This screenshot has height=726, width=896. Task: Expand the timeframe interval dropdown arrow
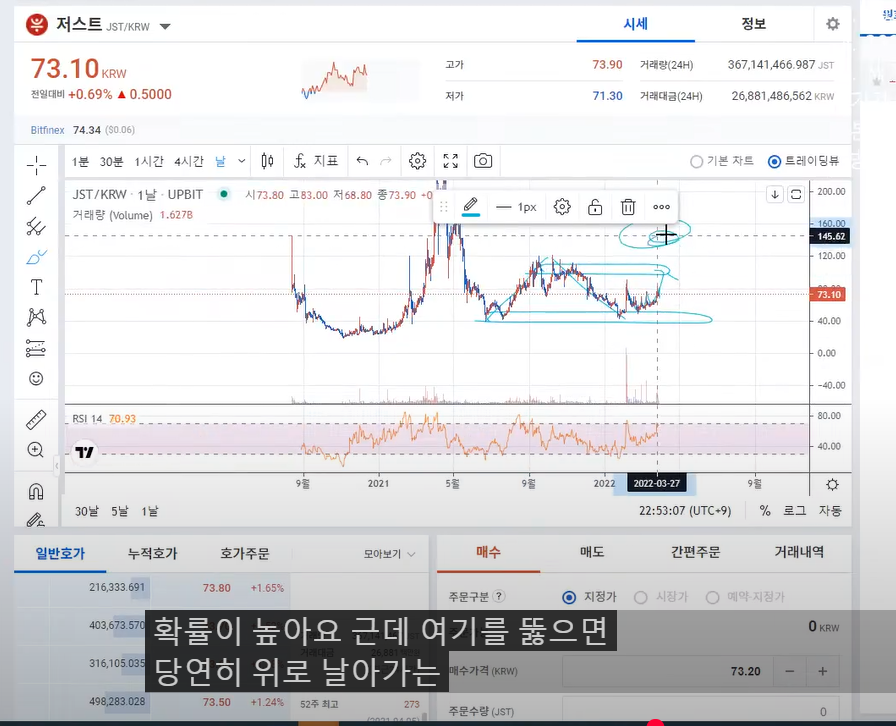(x=242, y=161)
